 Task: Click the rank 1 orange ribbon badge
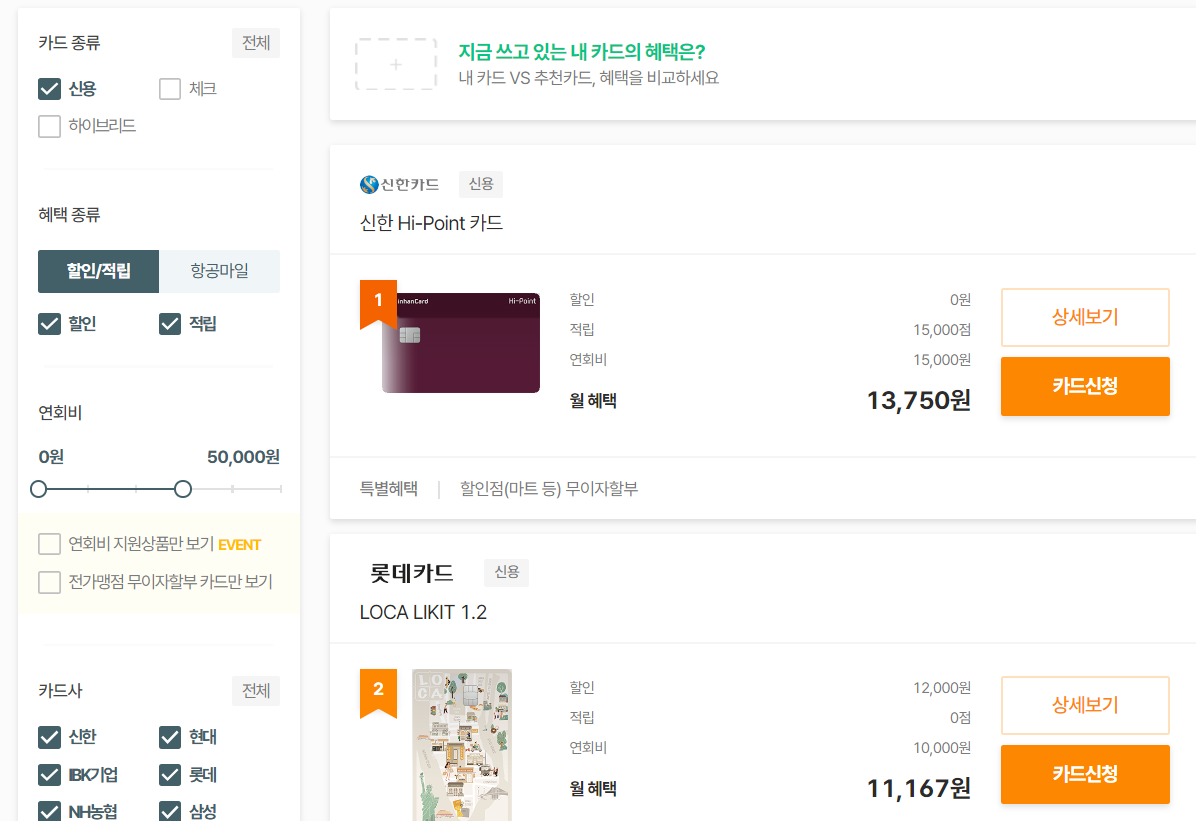(x=378, y=304)
